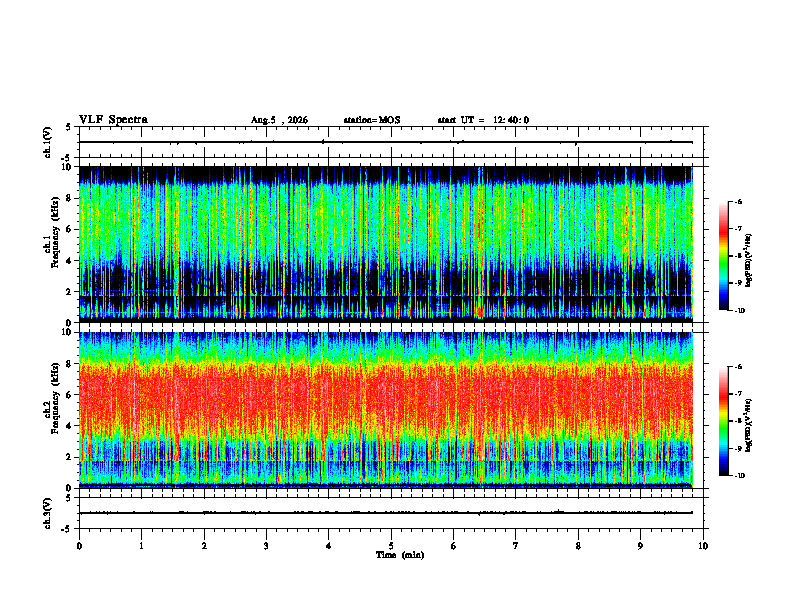Click the 5 minute tick label on time axis
The image size is (792, 612).
[x=391, y=546]
